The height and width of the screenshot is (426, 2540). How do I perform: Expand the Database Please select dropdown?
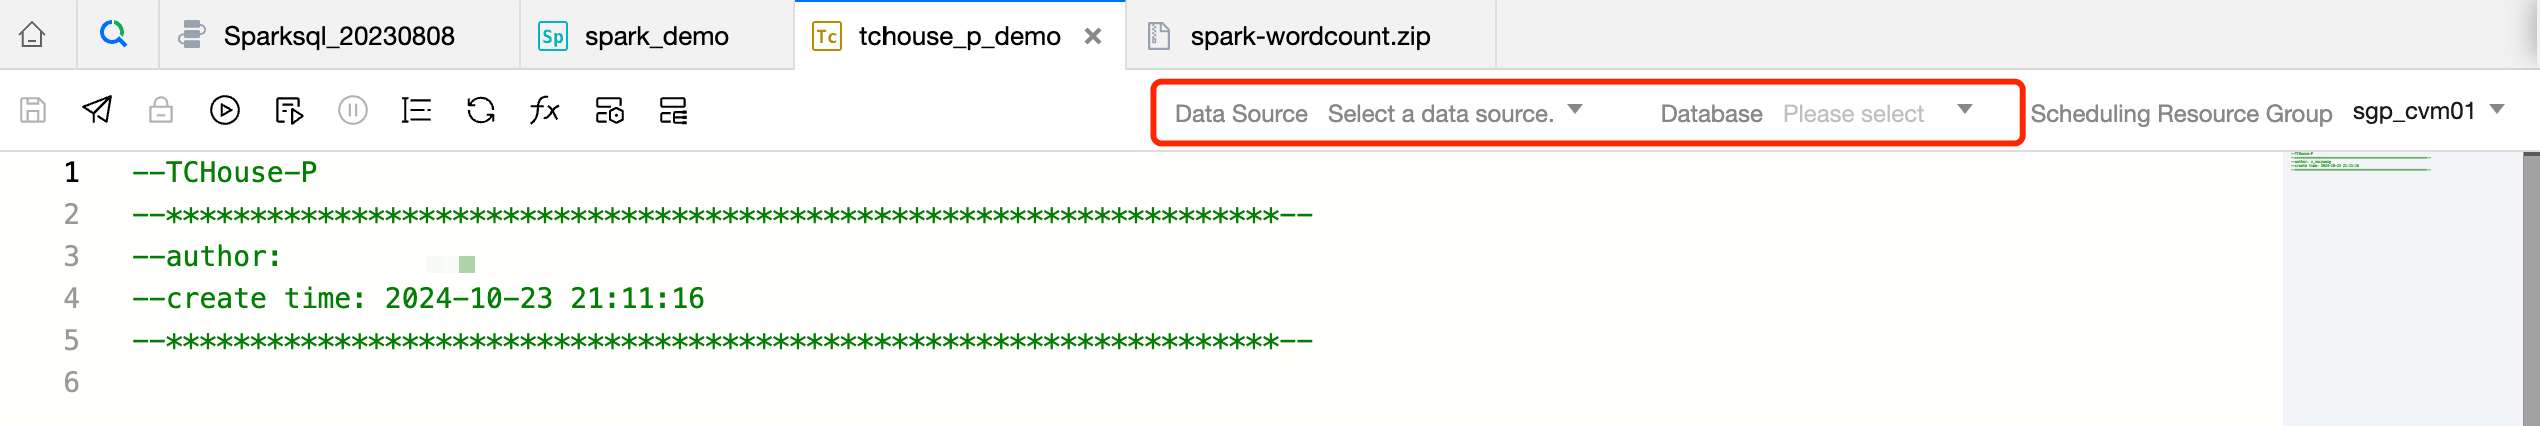tap(1876, 113)
